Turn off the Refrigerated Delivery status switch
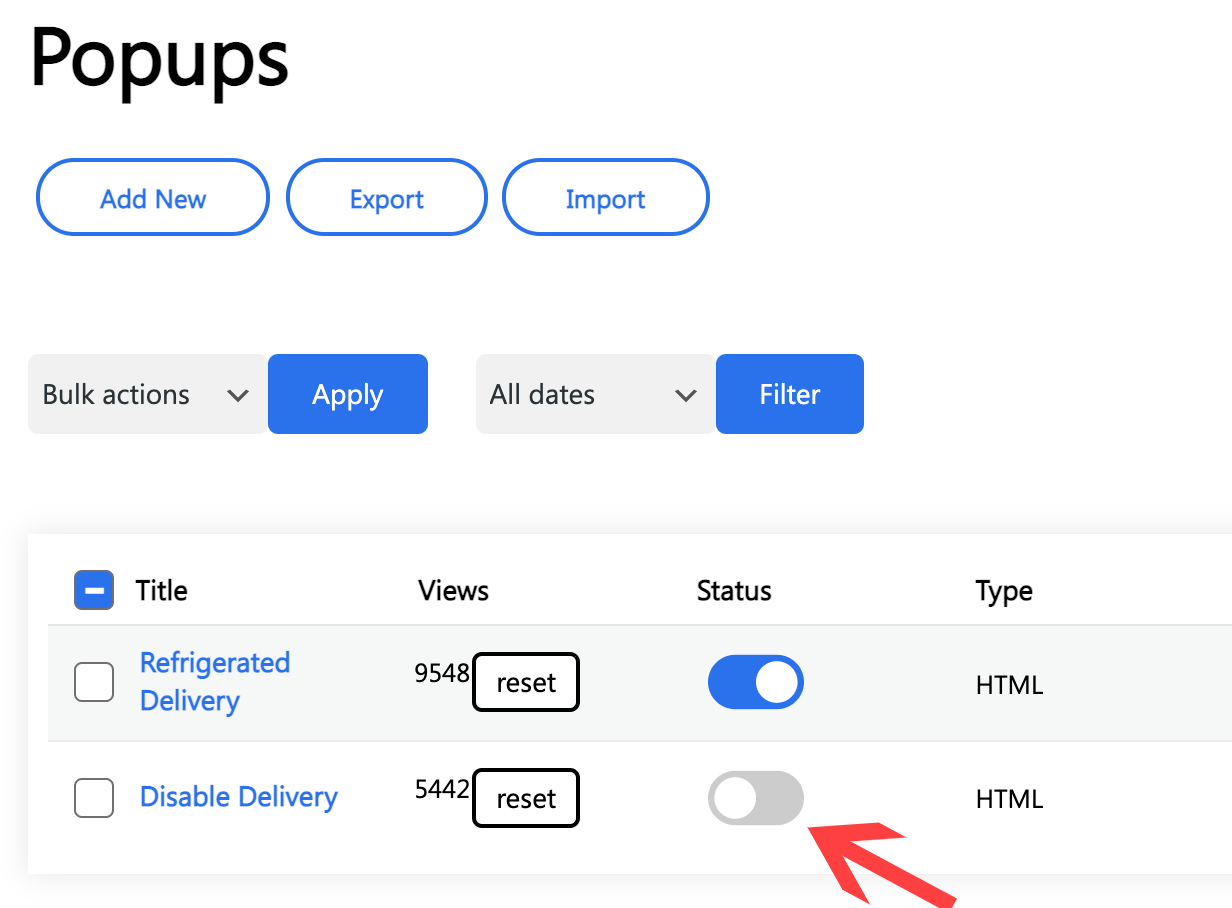 point(755,682)
